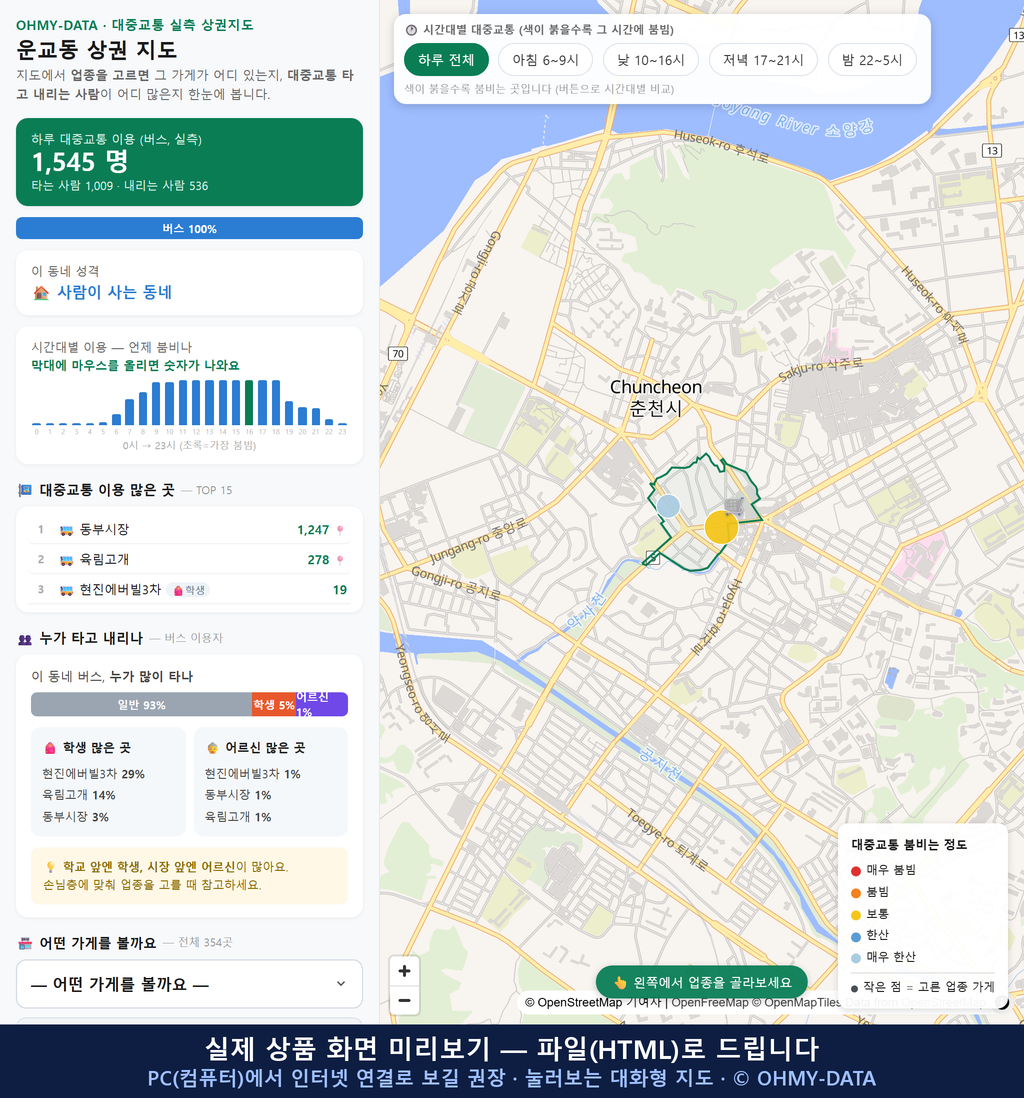Click the map pin icon beside 1,247
1024x1098 pixels.
(x=340, y=530)
